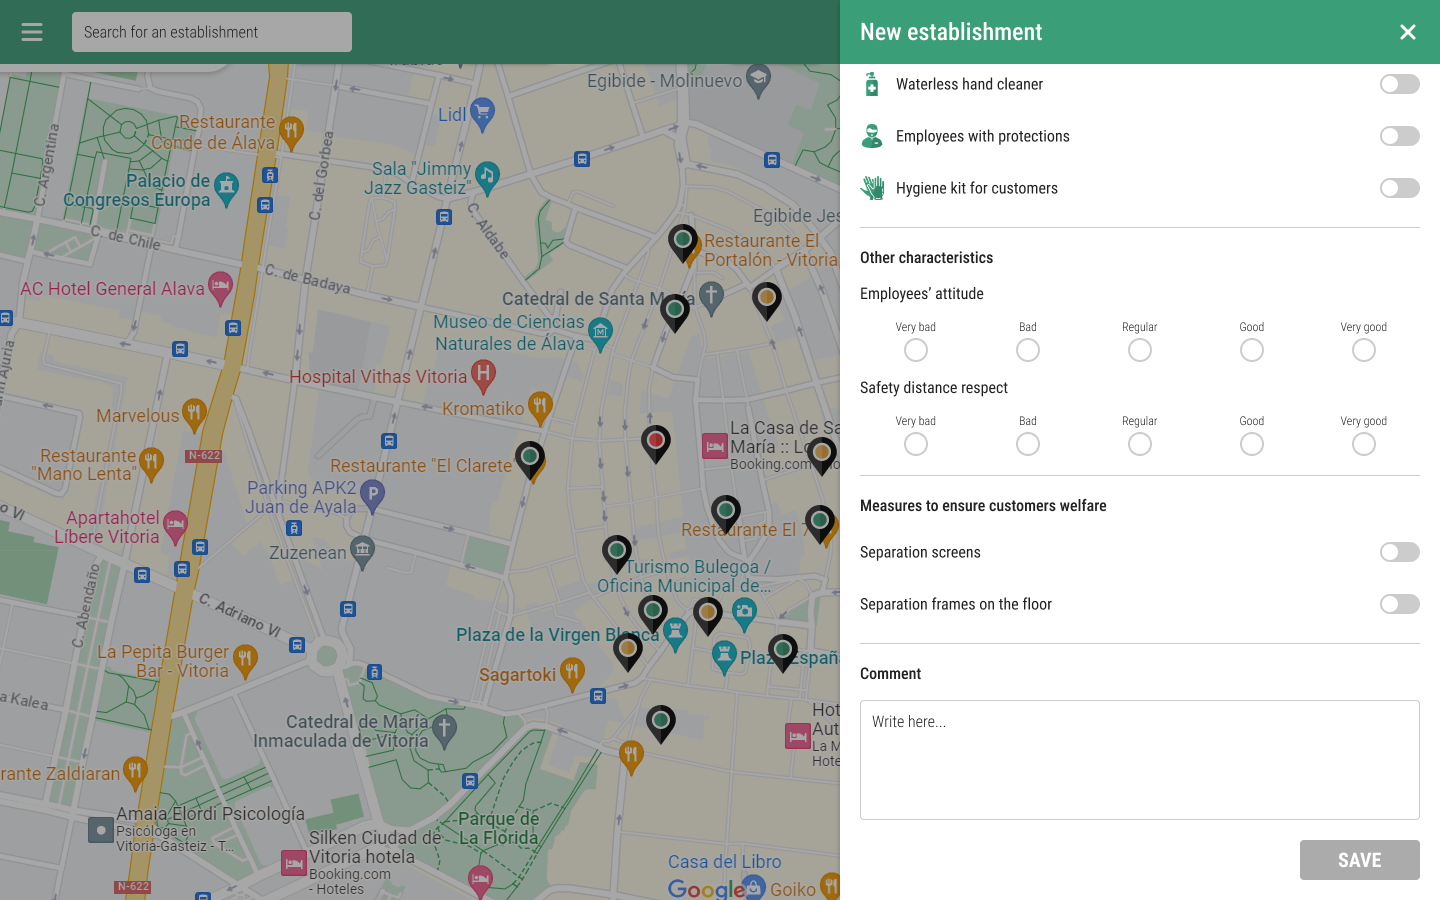The width and height of the screenshot is (1440, 900).
Task: Click the red establishment map pin
Action: click(656, 443)
